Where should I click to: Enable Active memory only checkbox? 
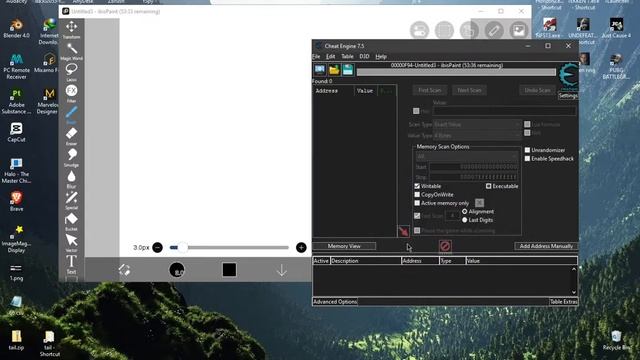pos(417,203)
